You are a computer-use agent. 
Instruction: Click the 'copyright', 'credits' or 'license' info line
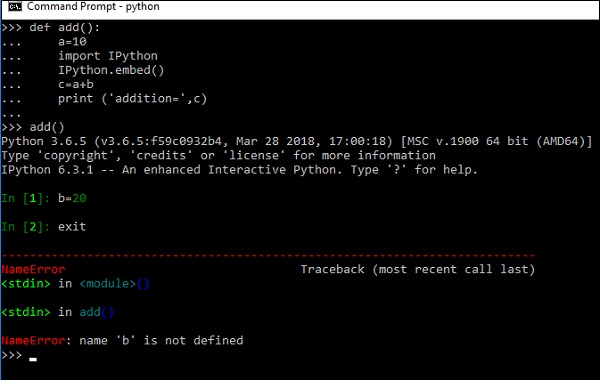pos(218,155)
